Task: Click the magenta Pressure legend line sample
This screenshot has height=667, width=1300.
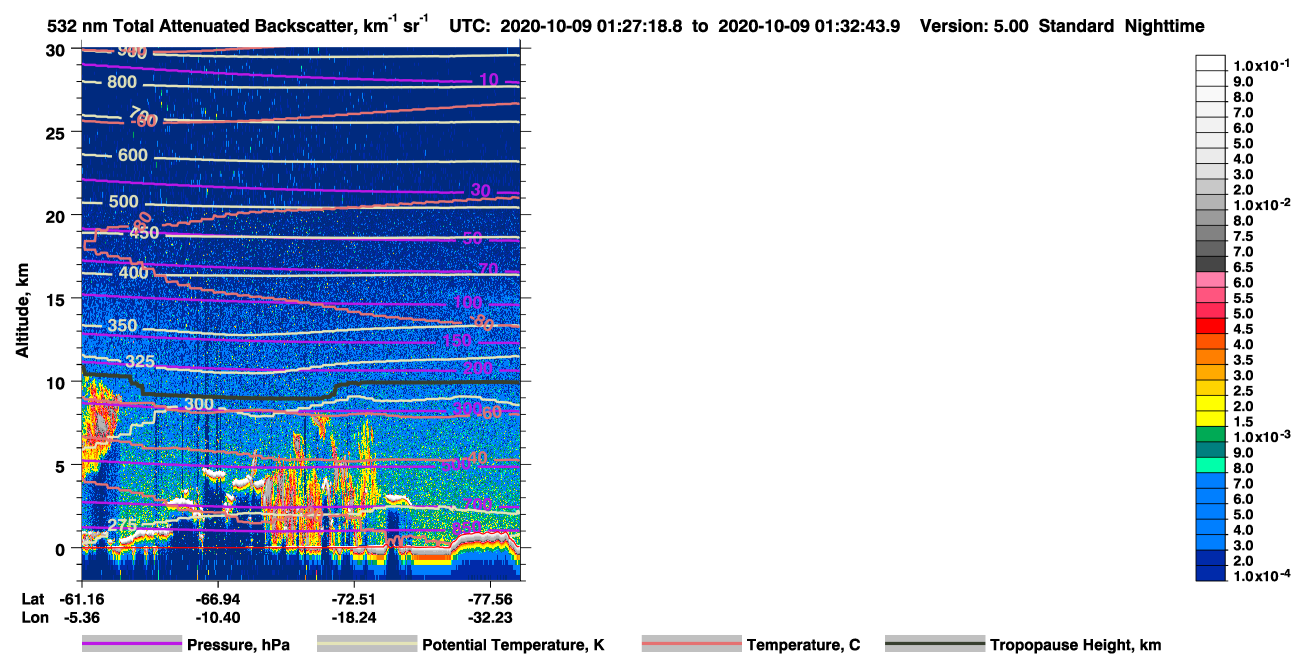Action: click(132, 644)
